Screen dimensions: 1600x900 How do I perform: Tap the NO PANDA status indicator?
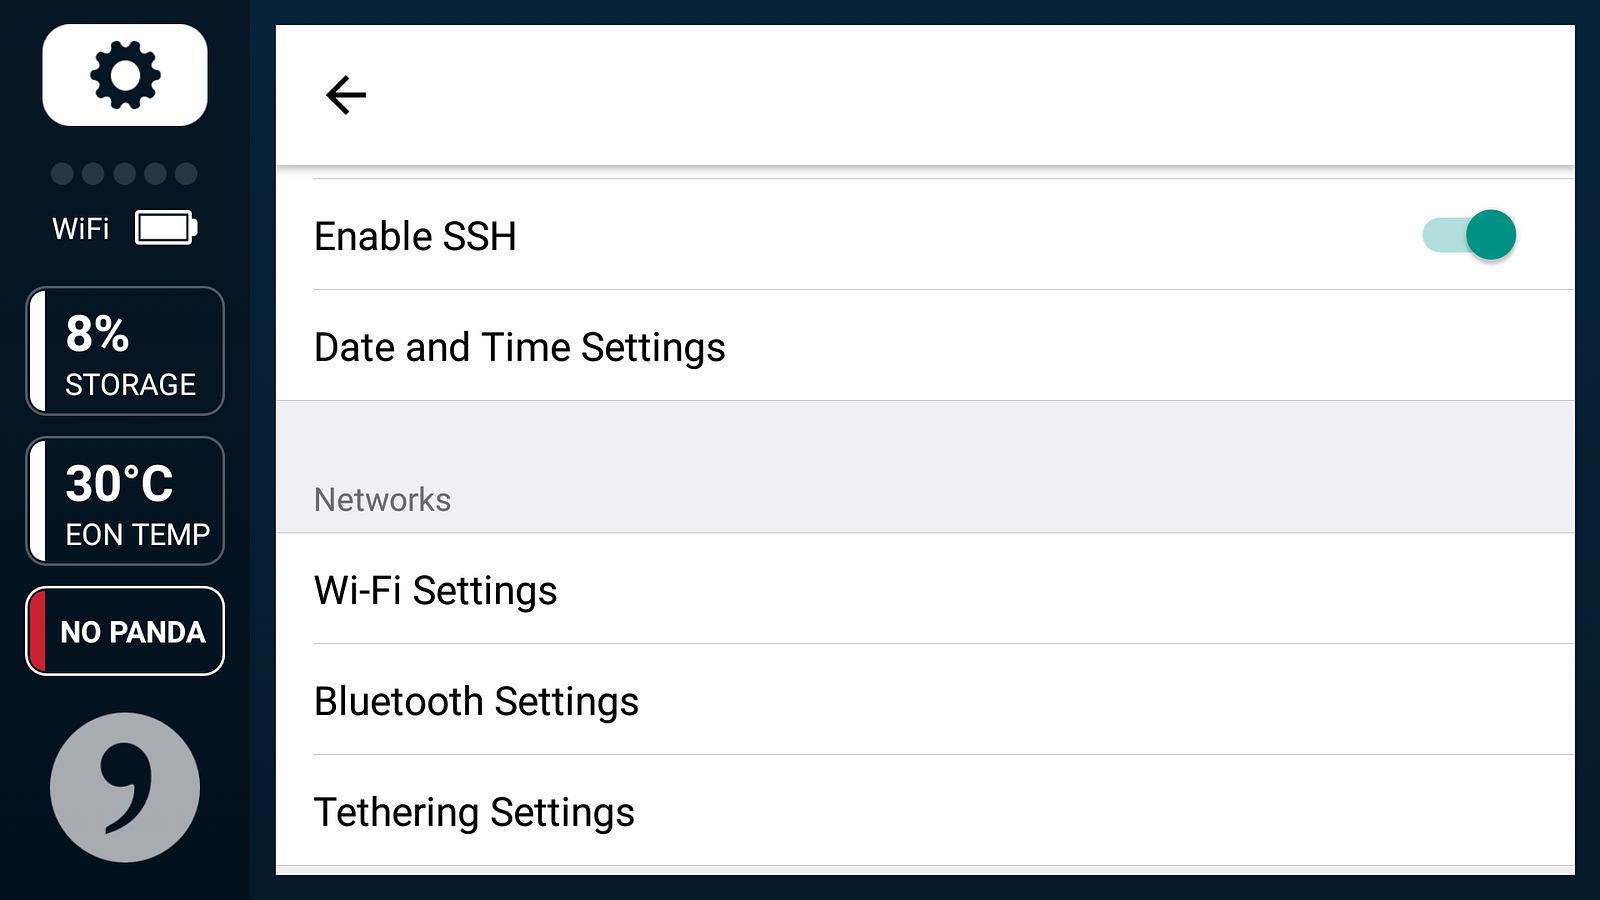tap(132, 631)
